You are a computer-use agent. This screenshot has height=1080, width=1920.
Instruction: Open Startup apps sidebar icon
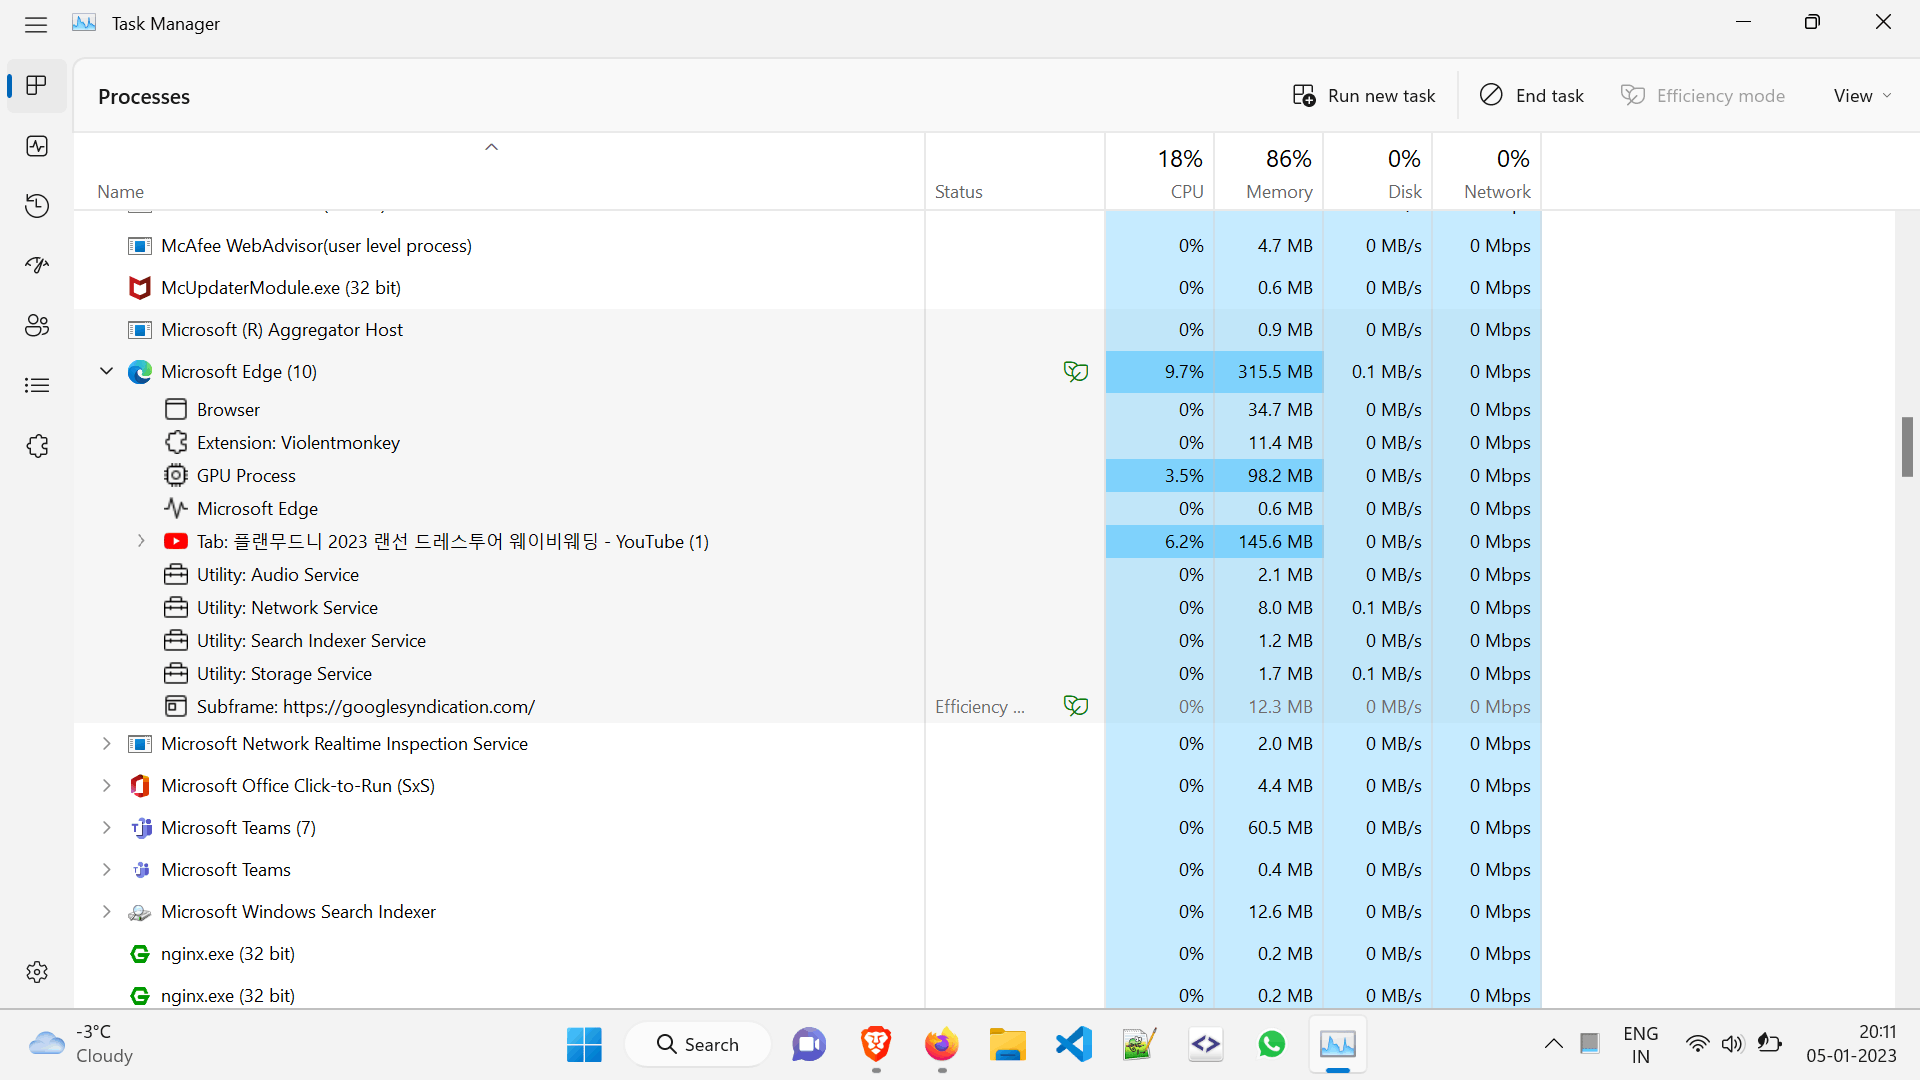pyautogui.click(x=37, y=266)
